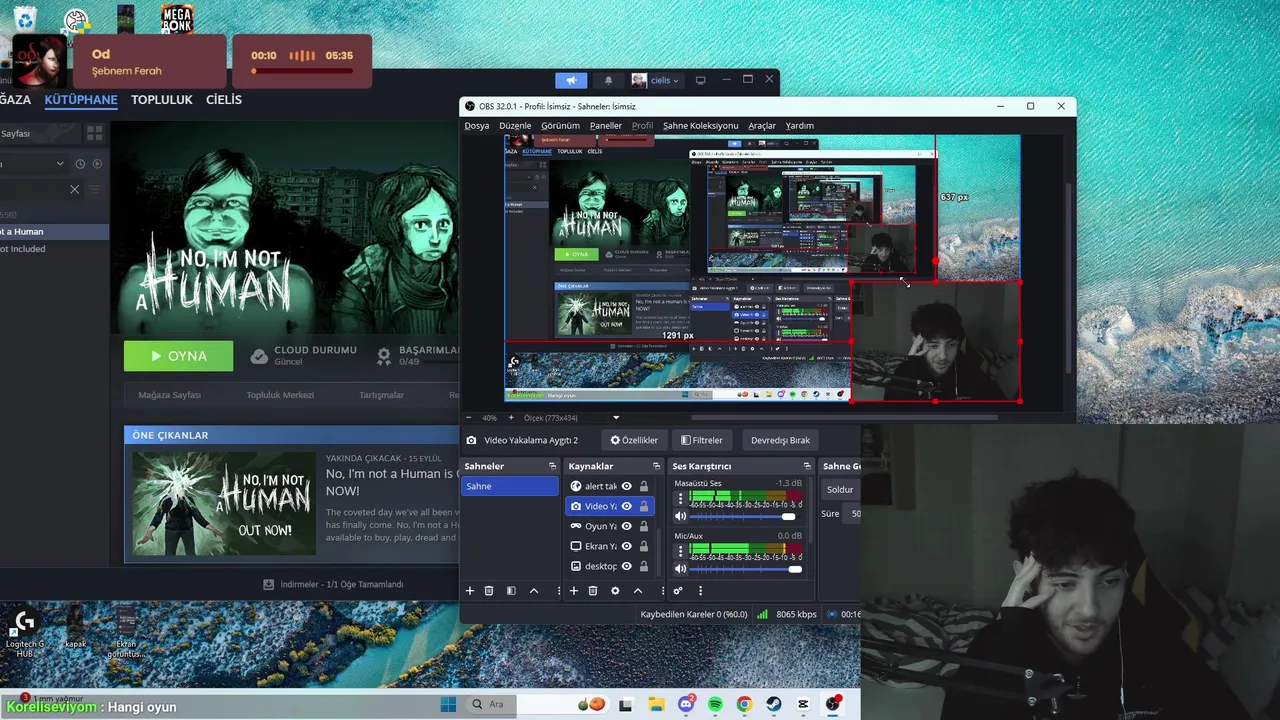Open scene filters icon in Sahneler toolbar
Screen dimensions: 1280x720
pos(511,591)
